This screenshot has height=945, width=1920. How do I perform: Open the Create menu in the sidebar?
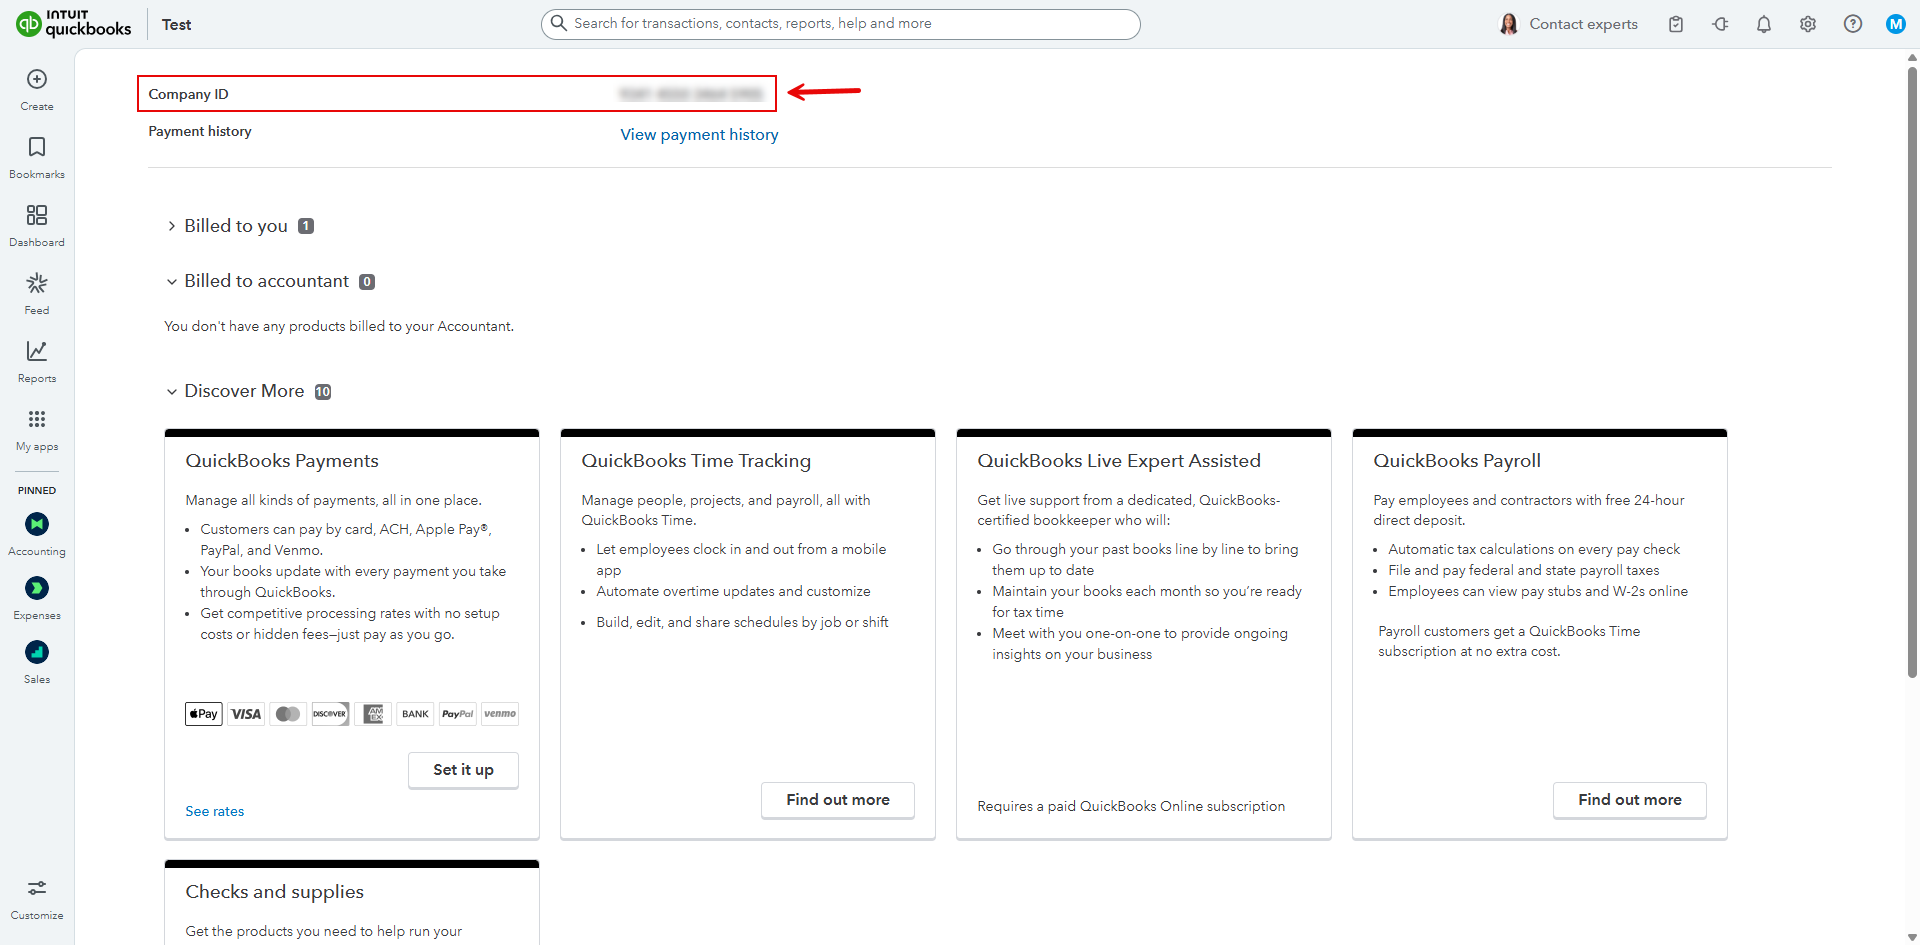click(x=37, y=89)
